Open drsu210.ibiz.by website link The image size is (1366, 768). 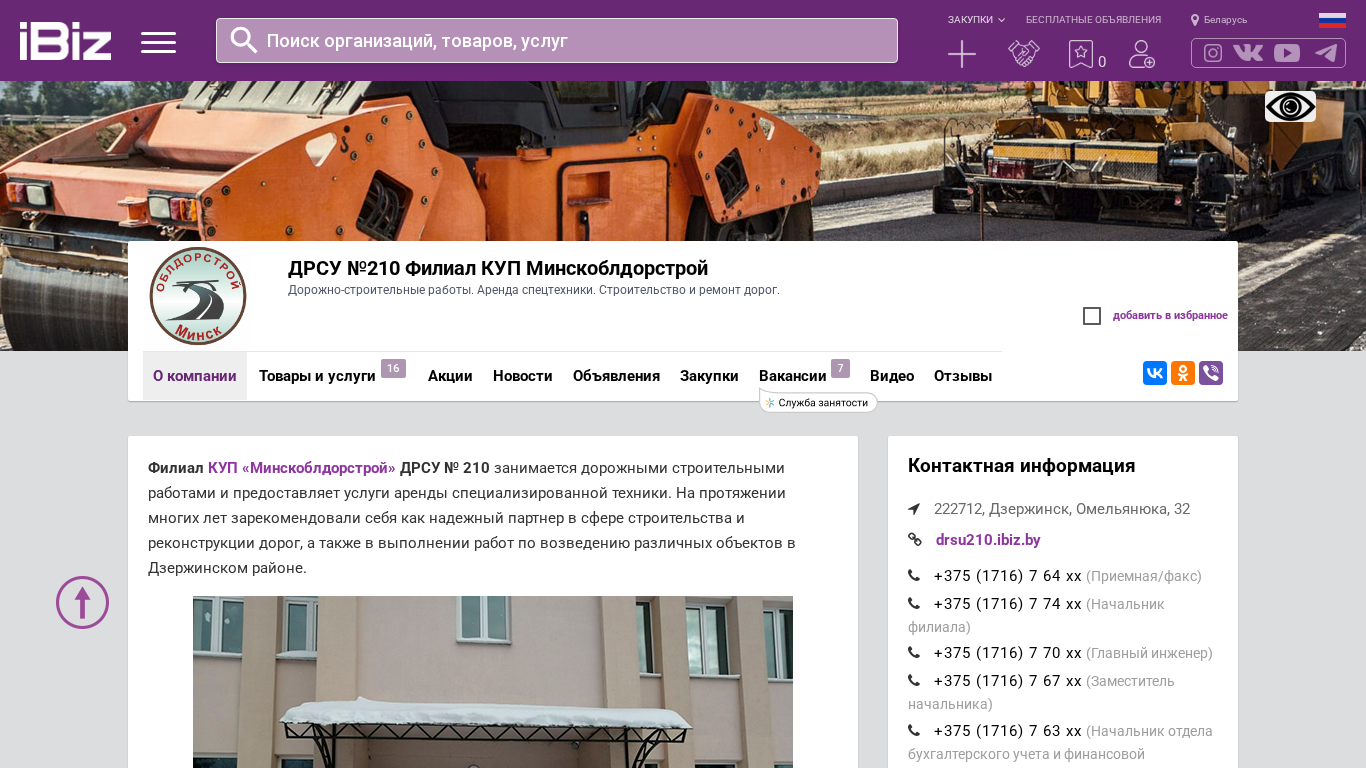click(988, 540)
